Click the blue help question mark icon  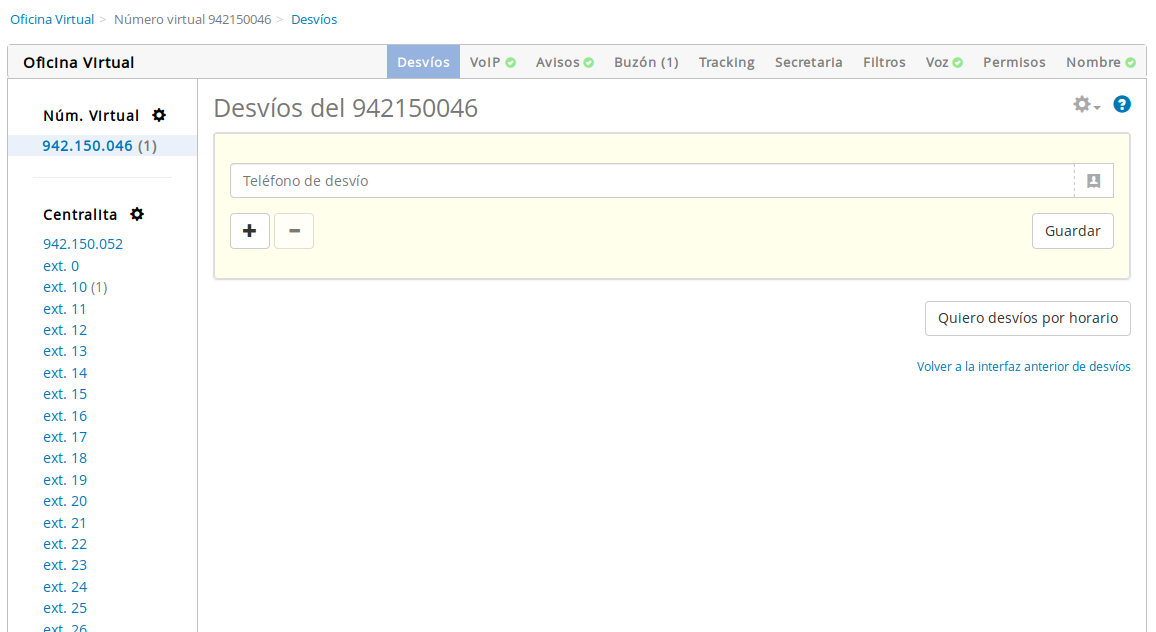tap(1122, 104)
